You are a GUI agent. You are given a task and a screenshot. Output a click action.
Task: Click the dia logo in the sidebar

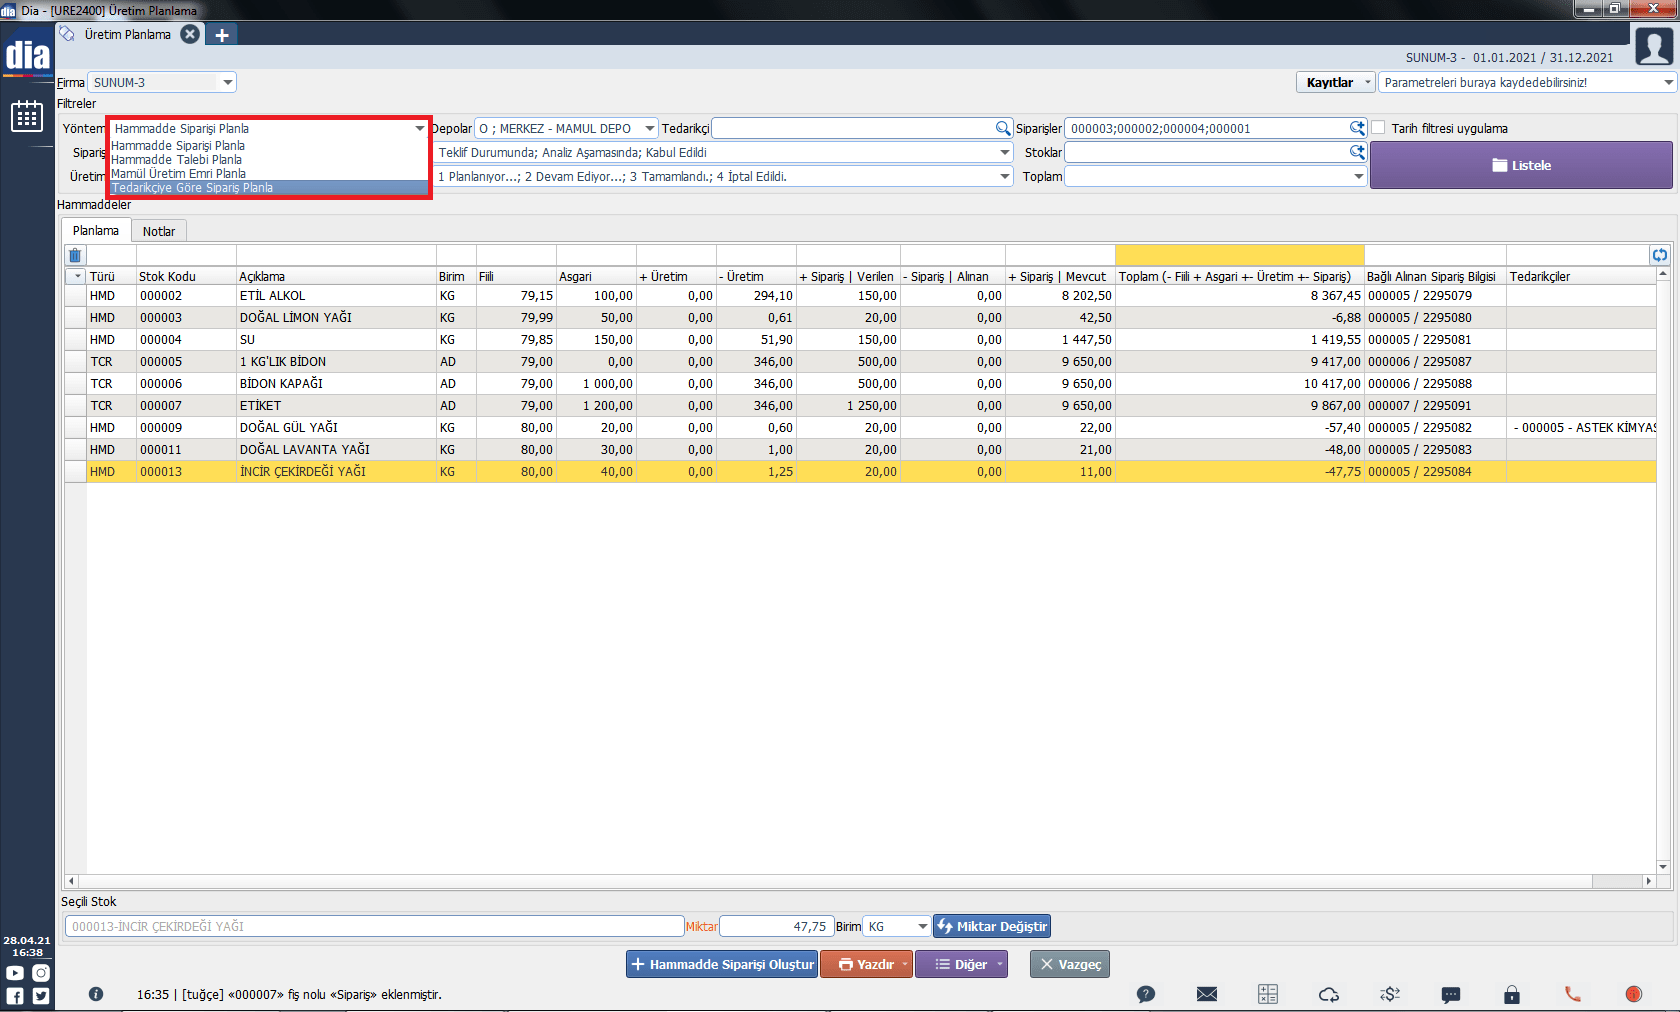tap(27, 56)
